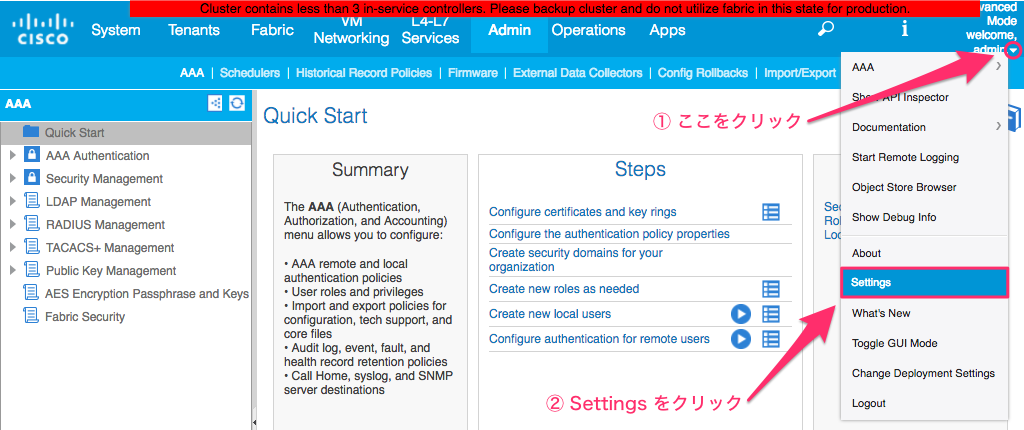Viewport: 1024px width, 430px height.
Task: Click the navigation pane collapse handle
Action: pyautogui.click(x=253, y=423)
